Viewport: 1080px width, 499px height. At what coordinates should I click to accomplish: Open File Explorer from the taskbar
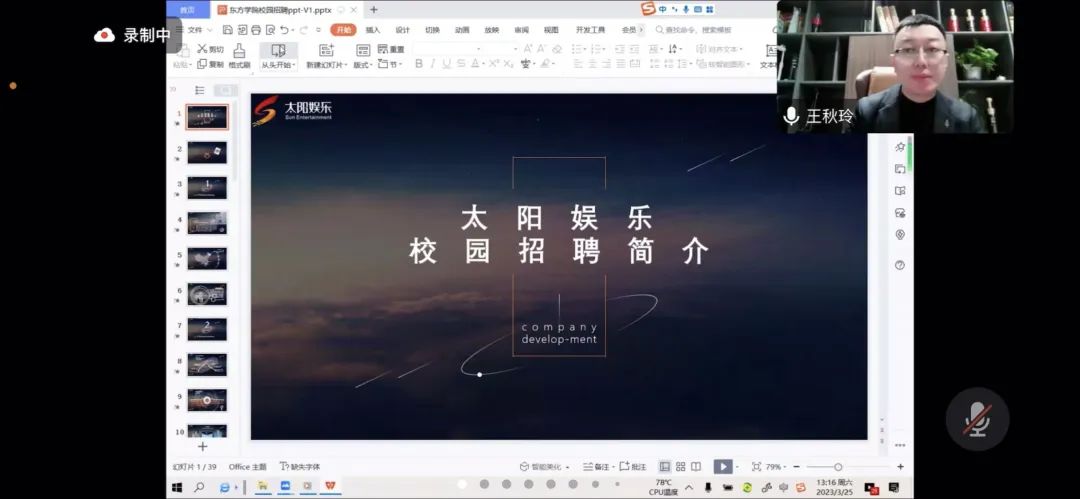(262, 487)
